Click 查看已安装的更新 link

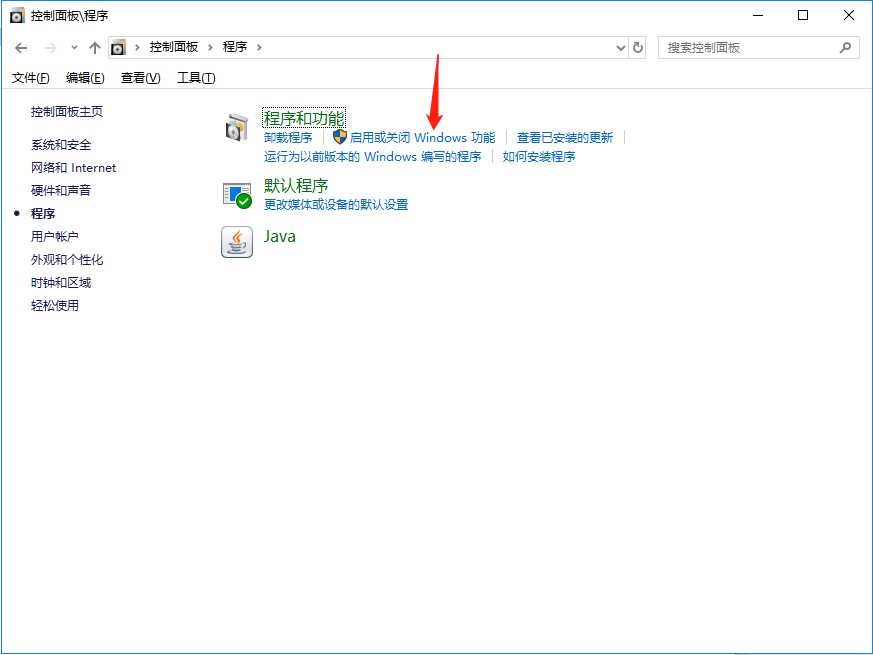(x=564, y=137)
